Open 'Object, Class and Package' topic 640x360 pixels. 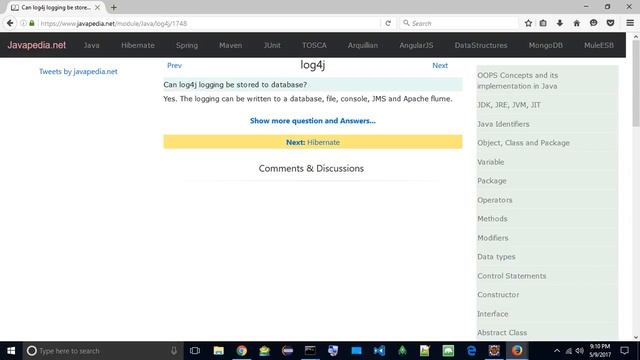pos(523,143)
